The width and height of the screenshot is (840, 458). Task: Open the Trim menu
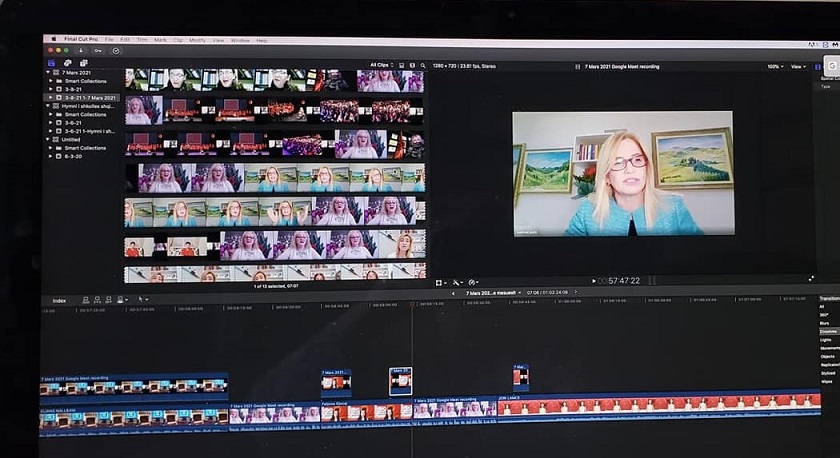[x=142, y=40]
